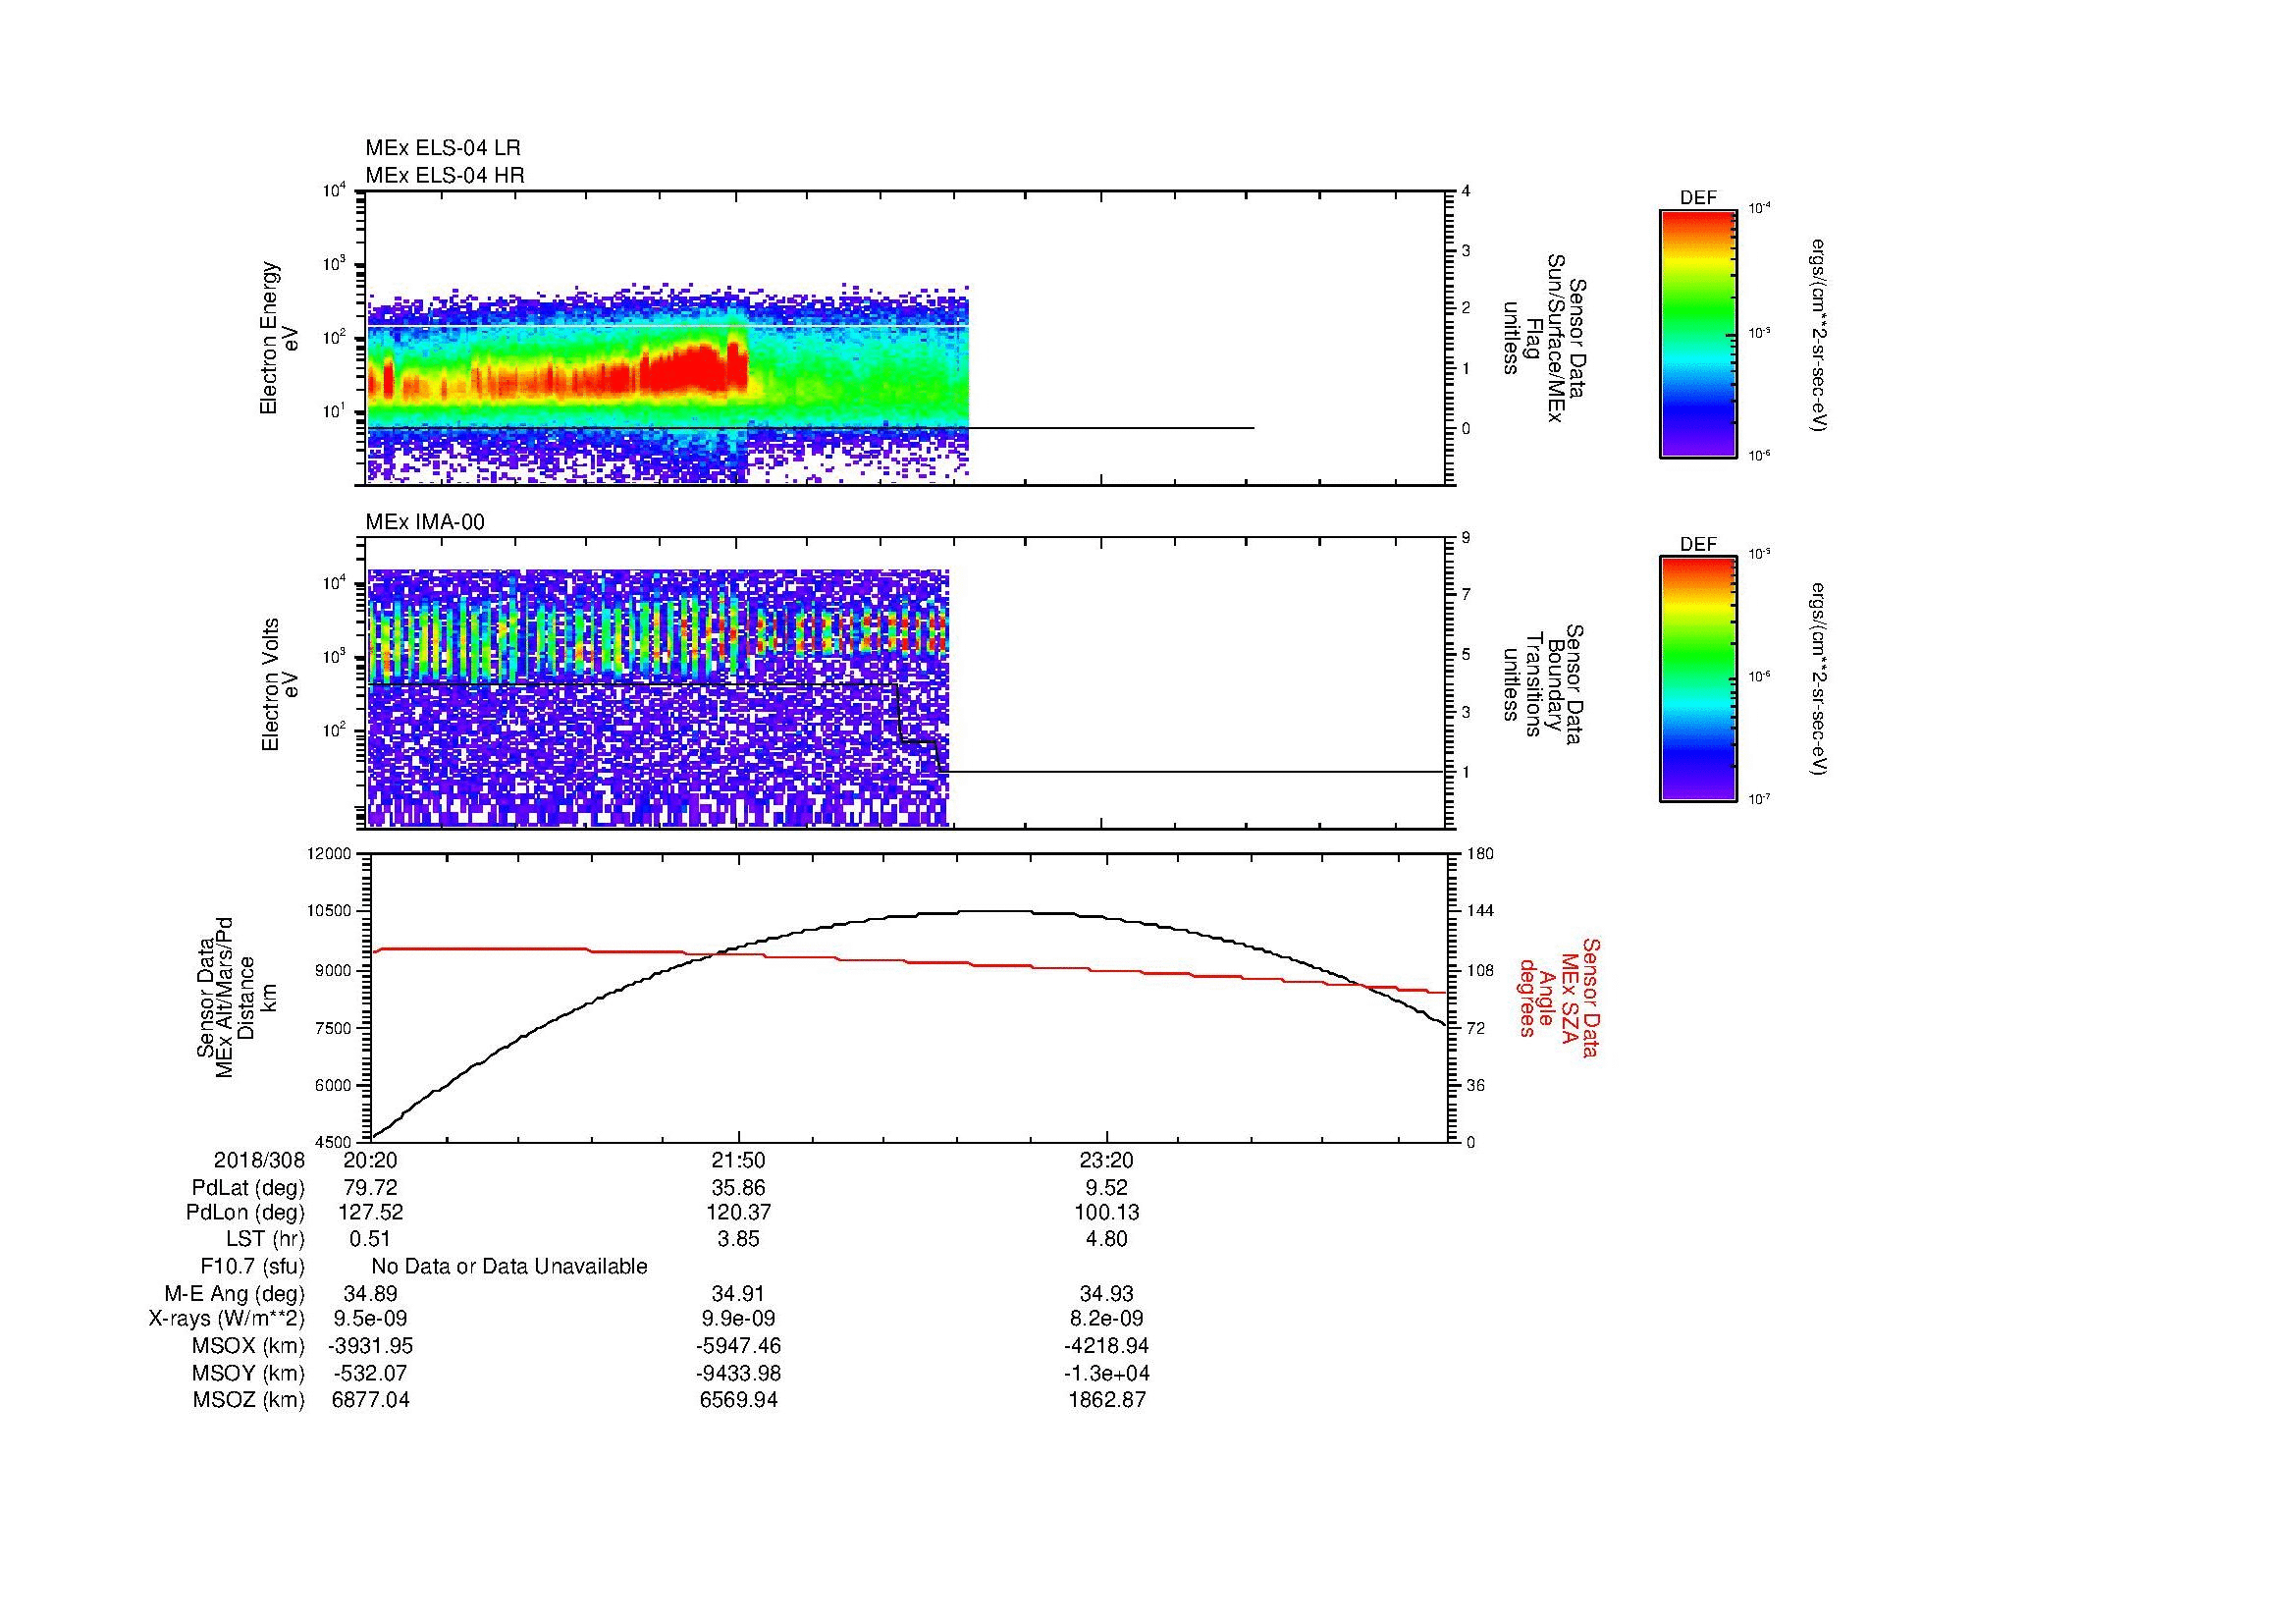2296x1623 pixels.
Task: Click LST value 4.80
Action: (x=1106, y=1239)
